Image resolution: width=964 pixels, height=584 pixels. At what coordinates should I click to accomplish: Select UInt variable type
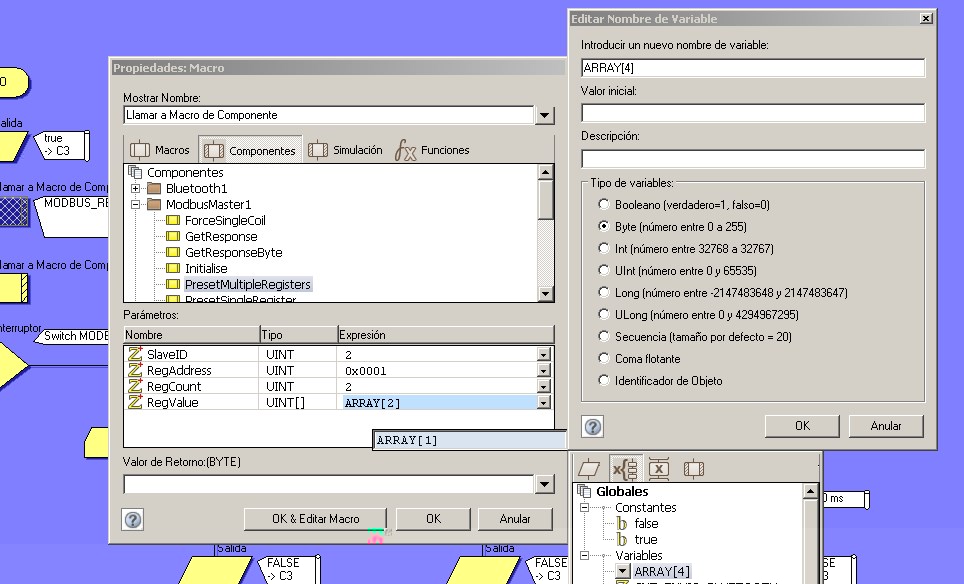[x=604, y=270]
